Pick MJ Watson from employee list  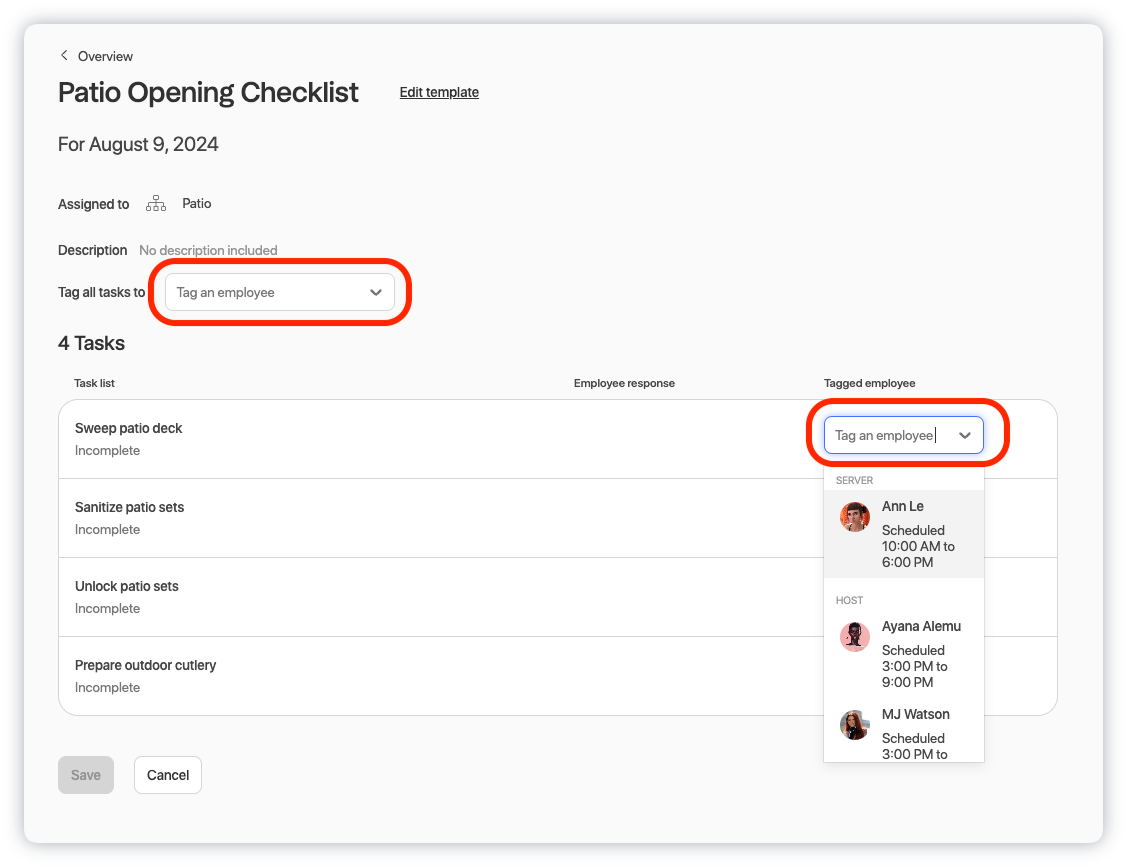[915, 715]
